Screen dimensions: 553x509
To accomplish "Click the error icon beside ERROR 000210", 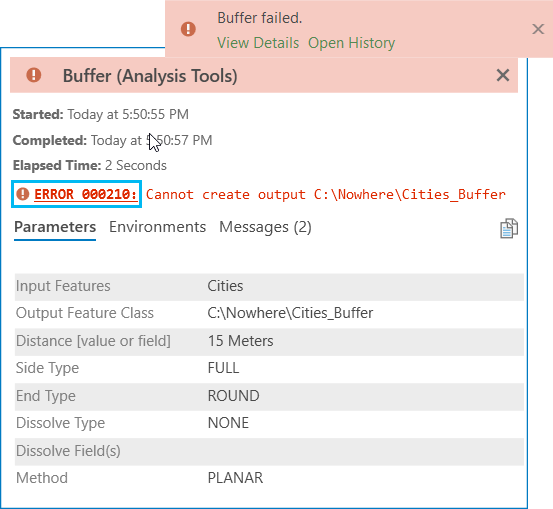I will tap(23, 194).
